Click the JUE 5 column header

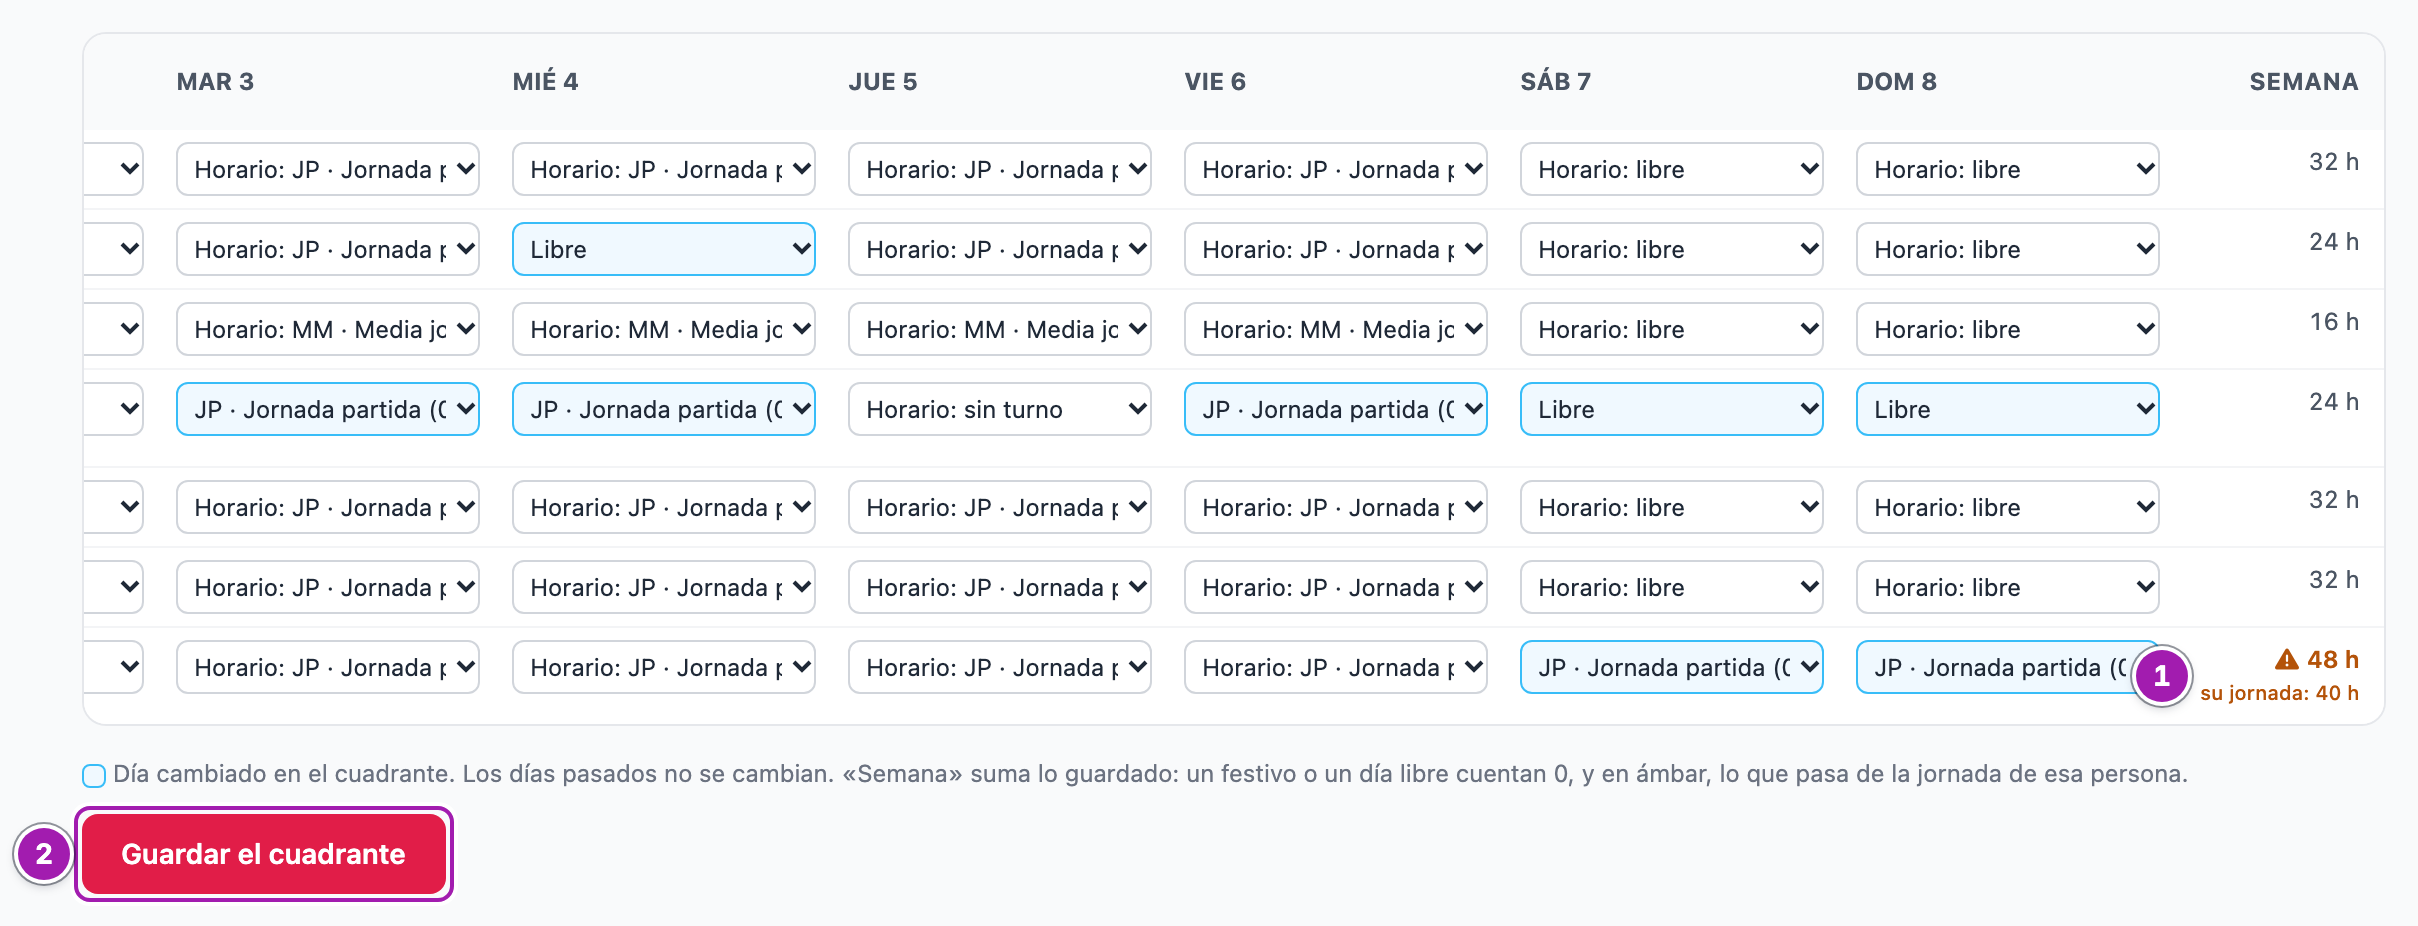[x=883, y=82]
